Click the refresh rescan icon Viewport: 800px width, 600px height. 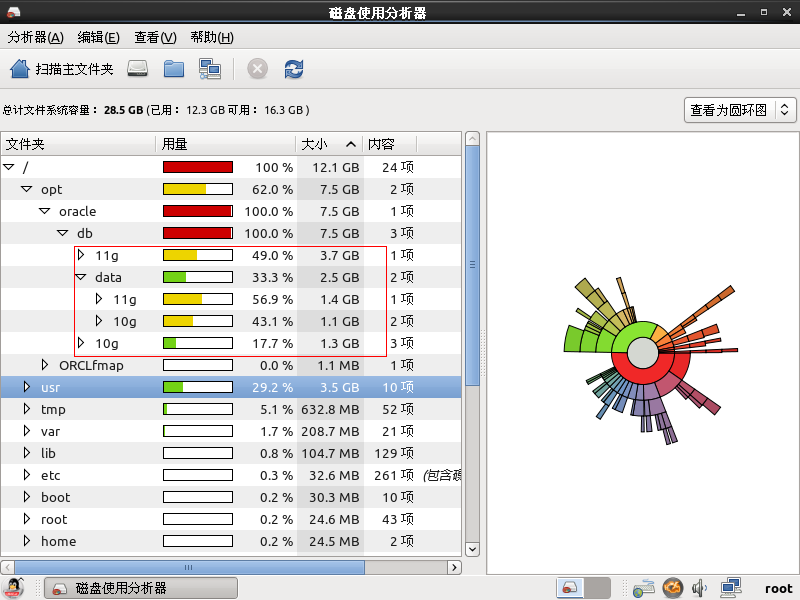[294, 69]
